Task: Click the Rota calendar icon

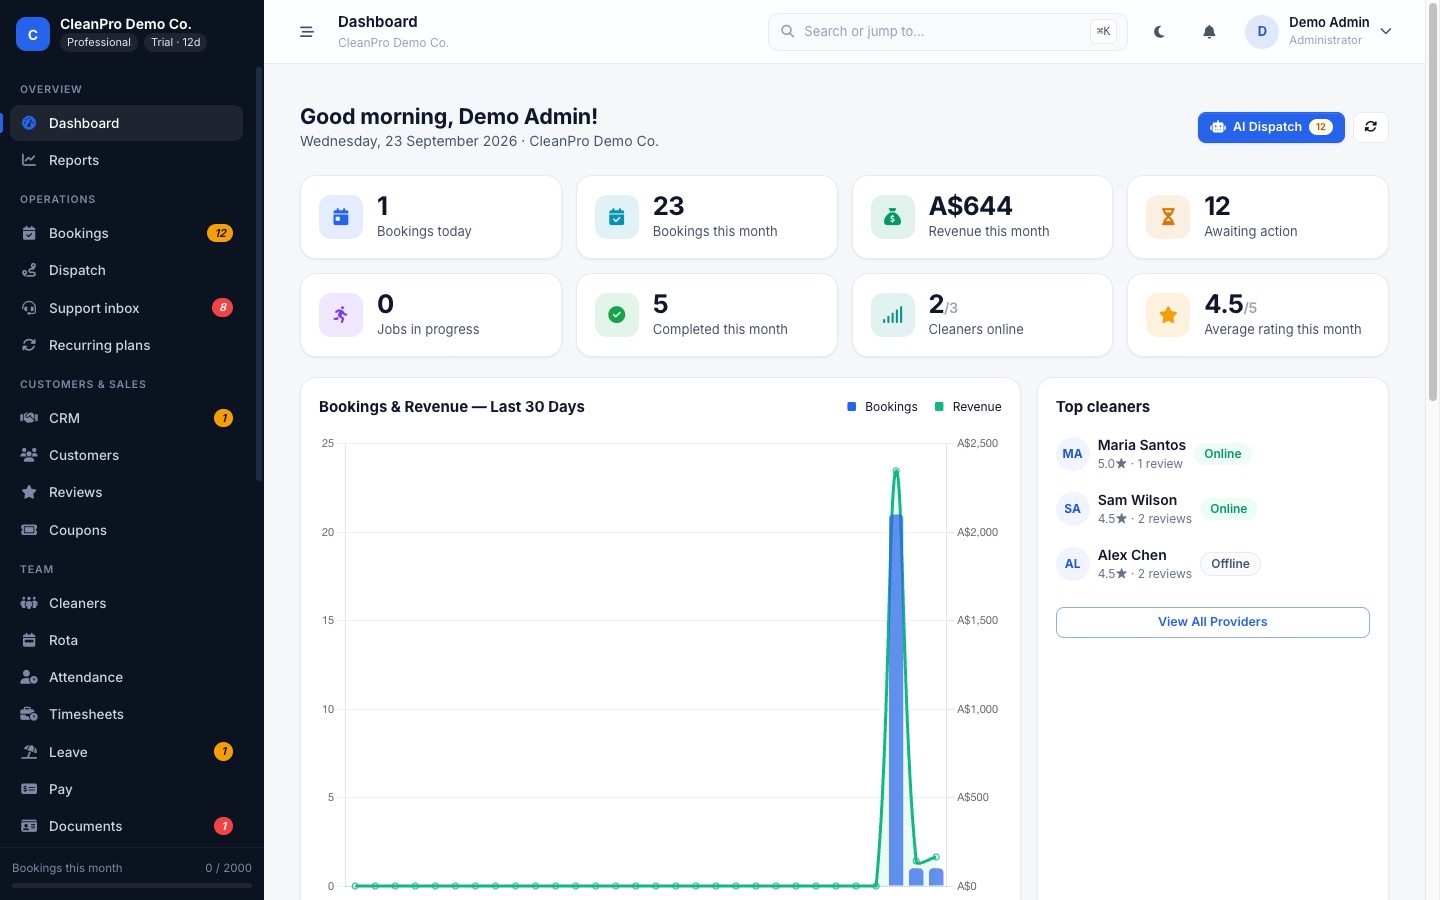Action: tap(29, 640)
